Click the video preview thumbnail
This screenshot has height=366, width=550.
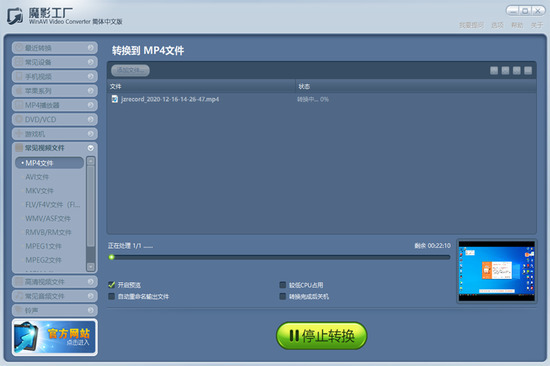click(x=496, y=271)
